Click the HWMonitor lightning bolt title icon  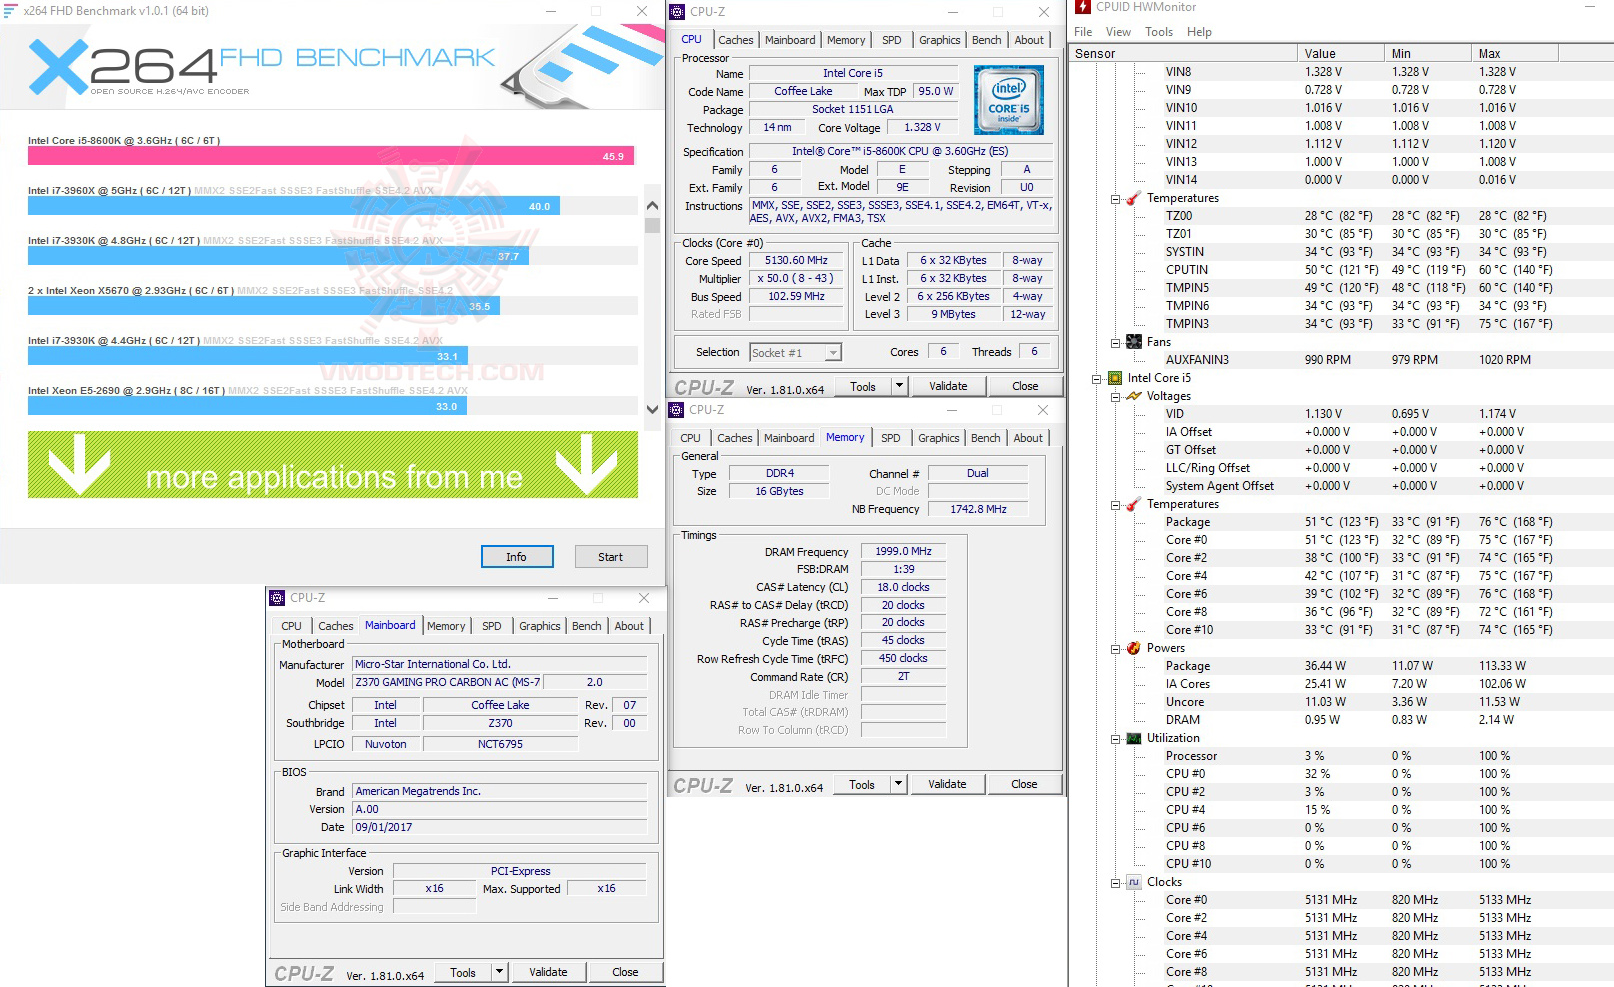[x=1082, y=7]
